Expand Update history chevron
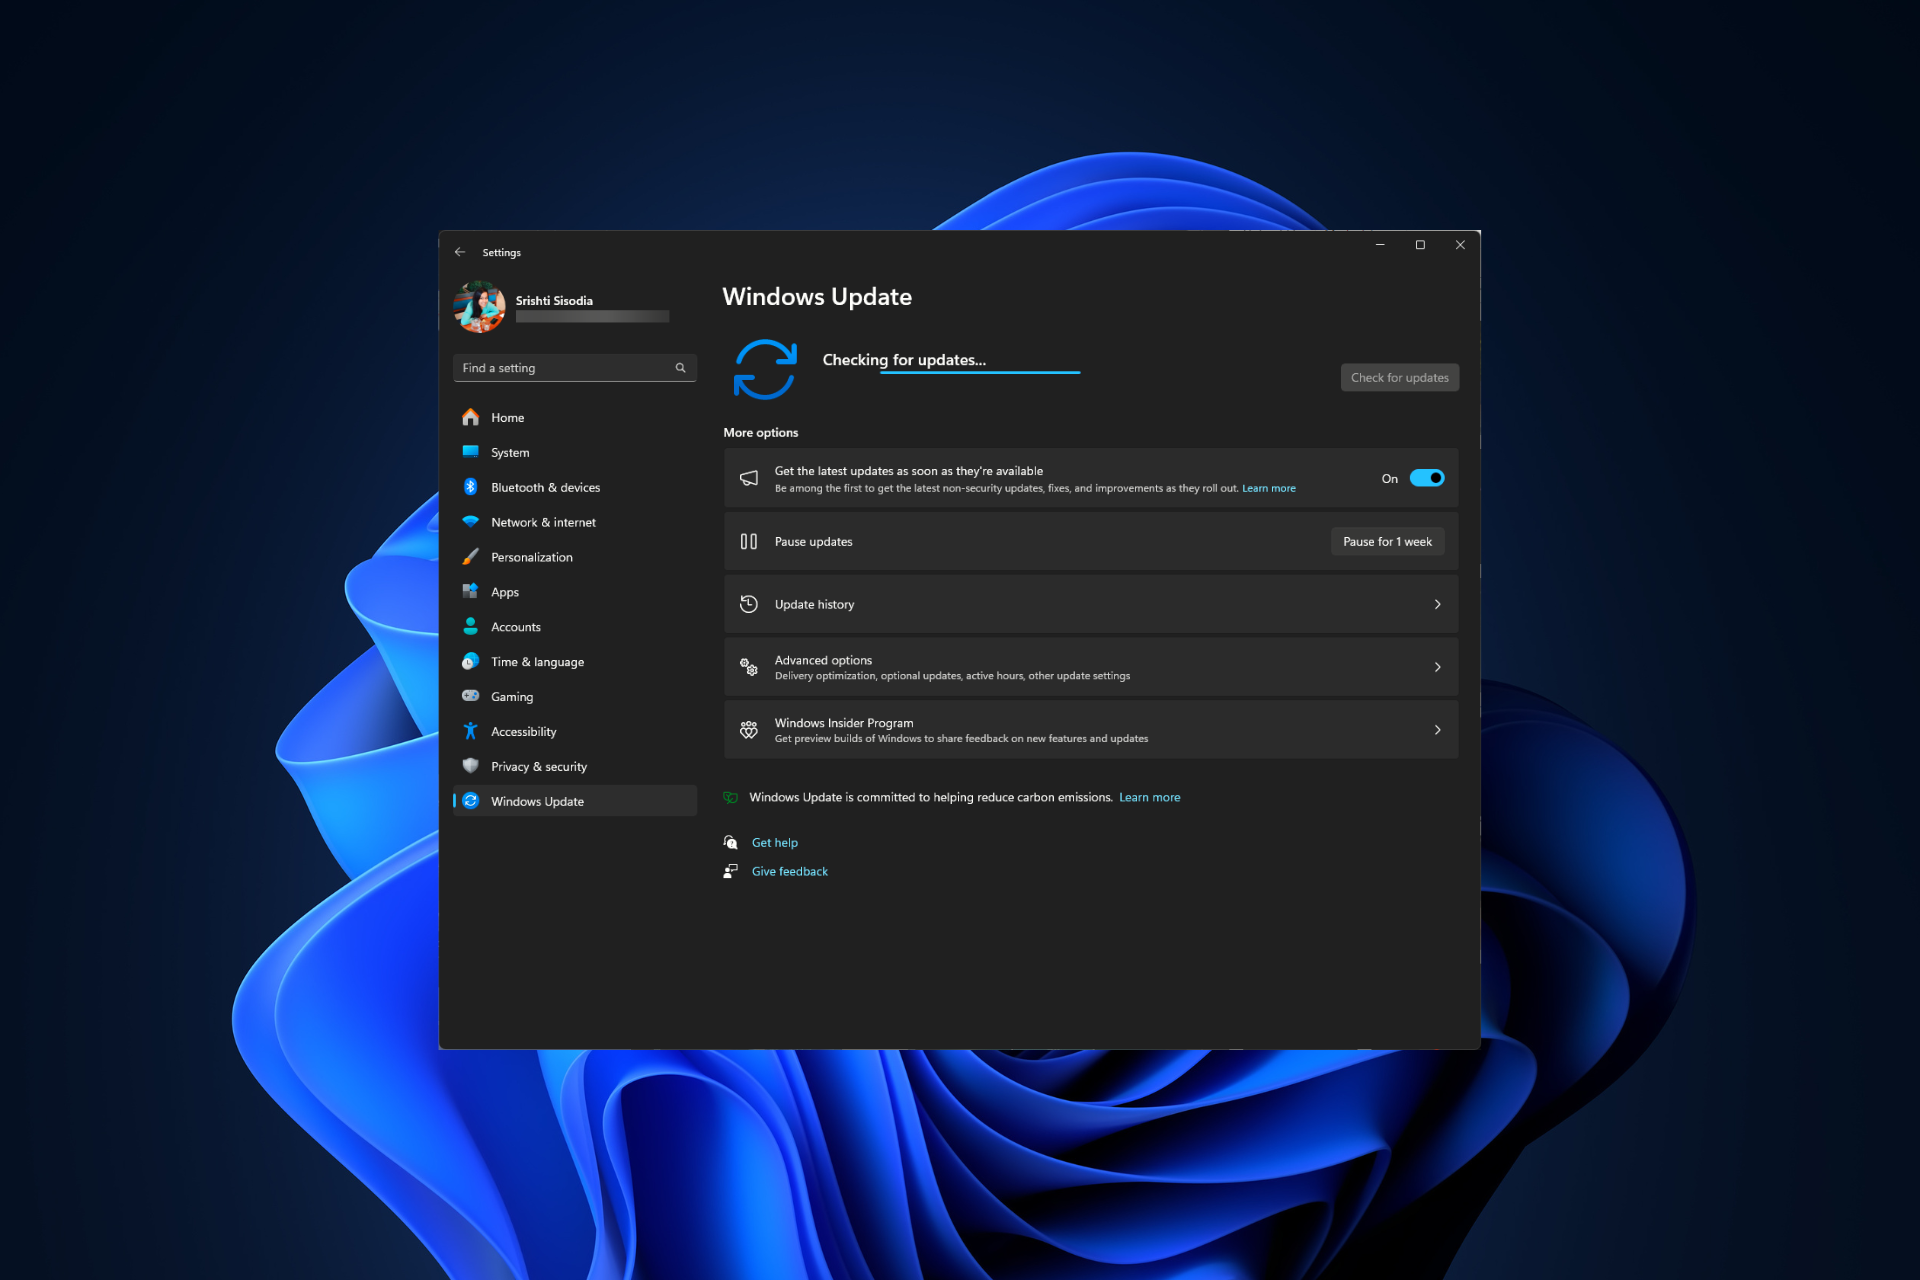Viewport: 1920px width, 1280px height. tap(1437, 604)
